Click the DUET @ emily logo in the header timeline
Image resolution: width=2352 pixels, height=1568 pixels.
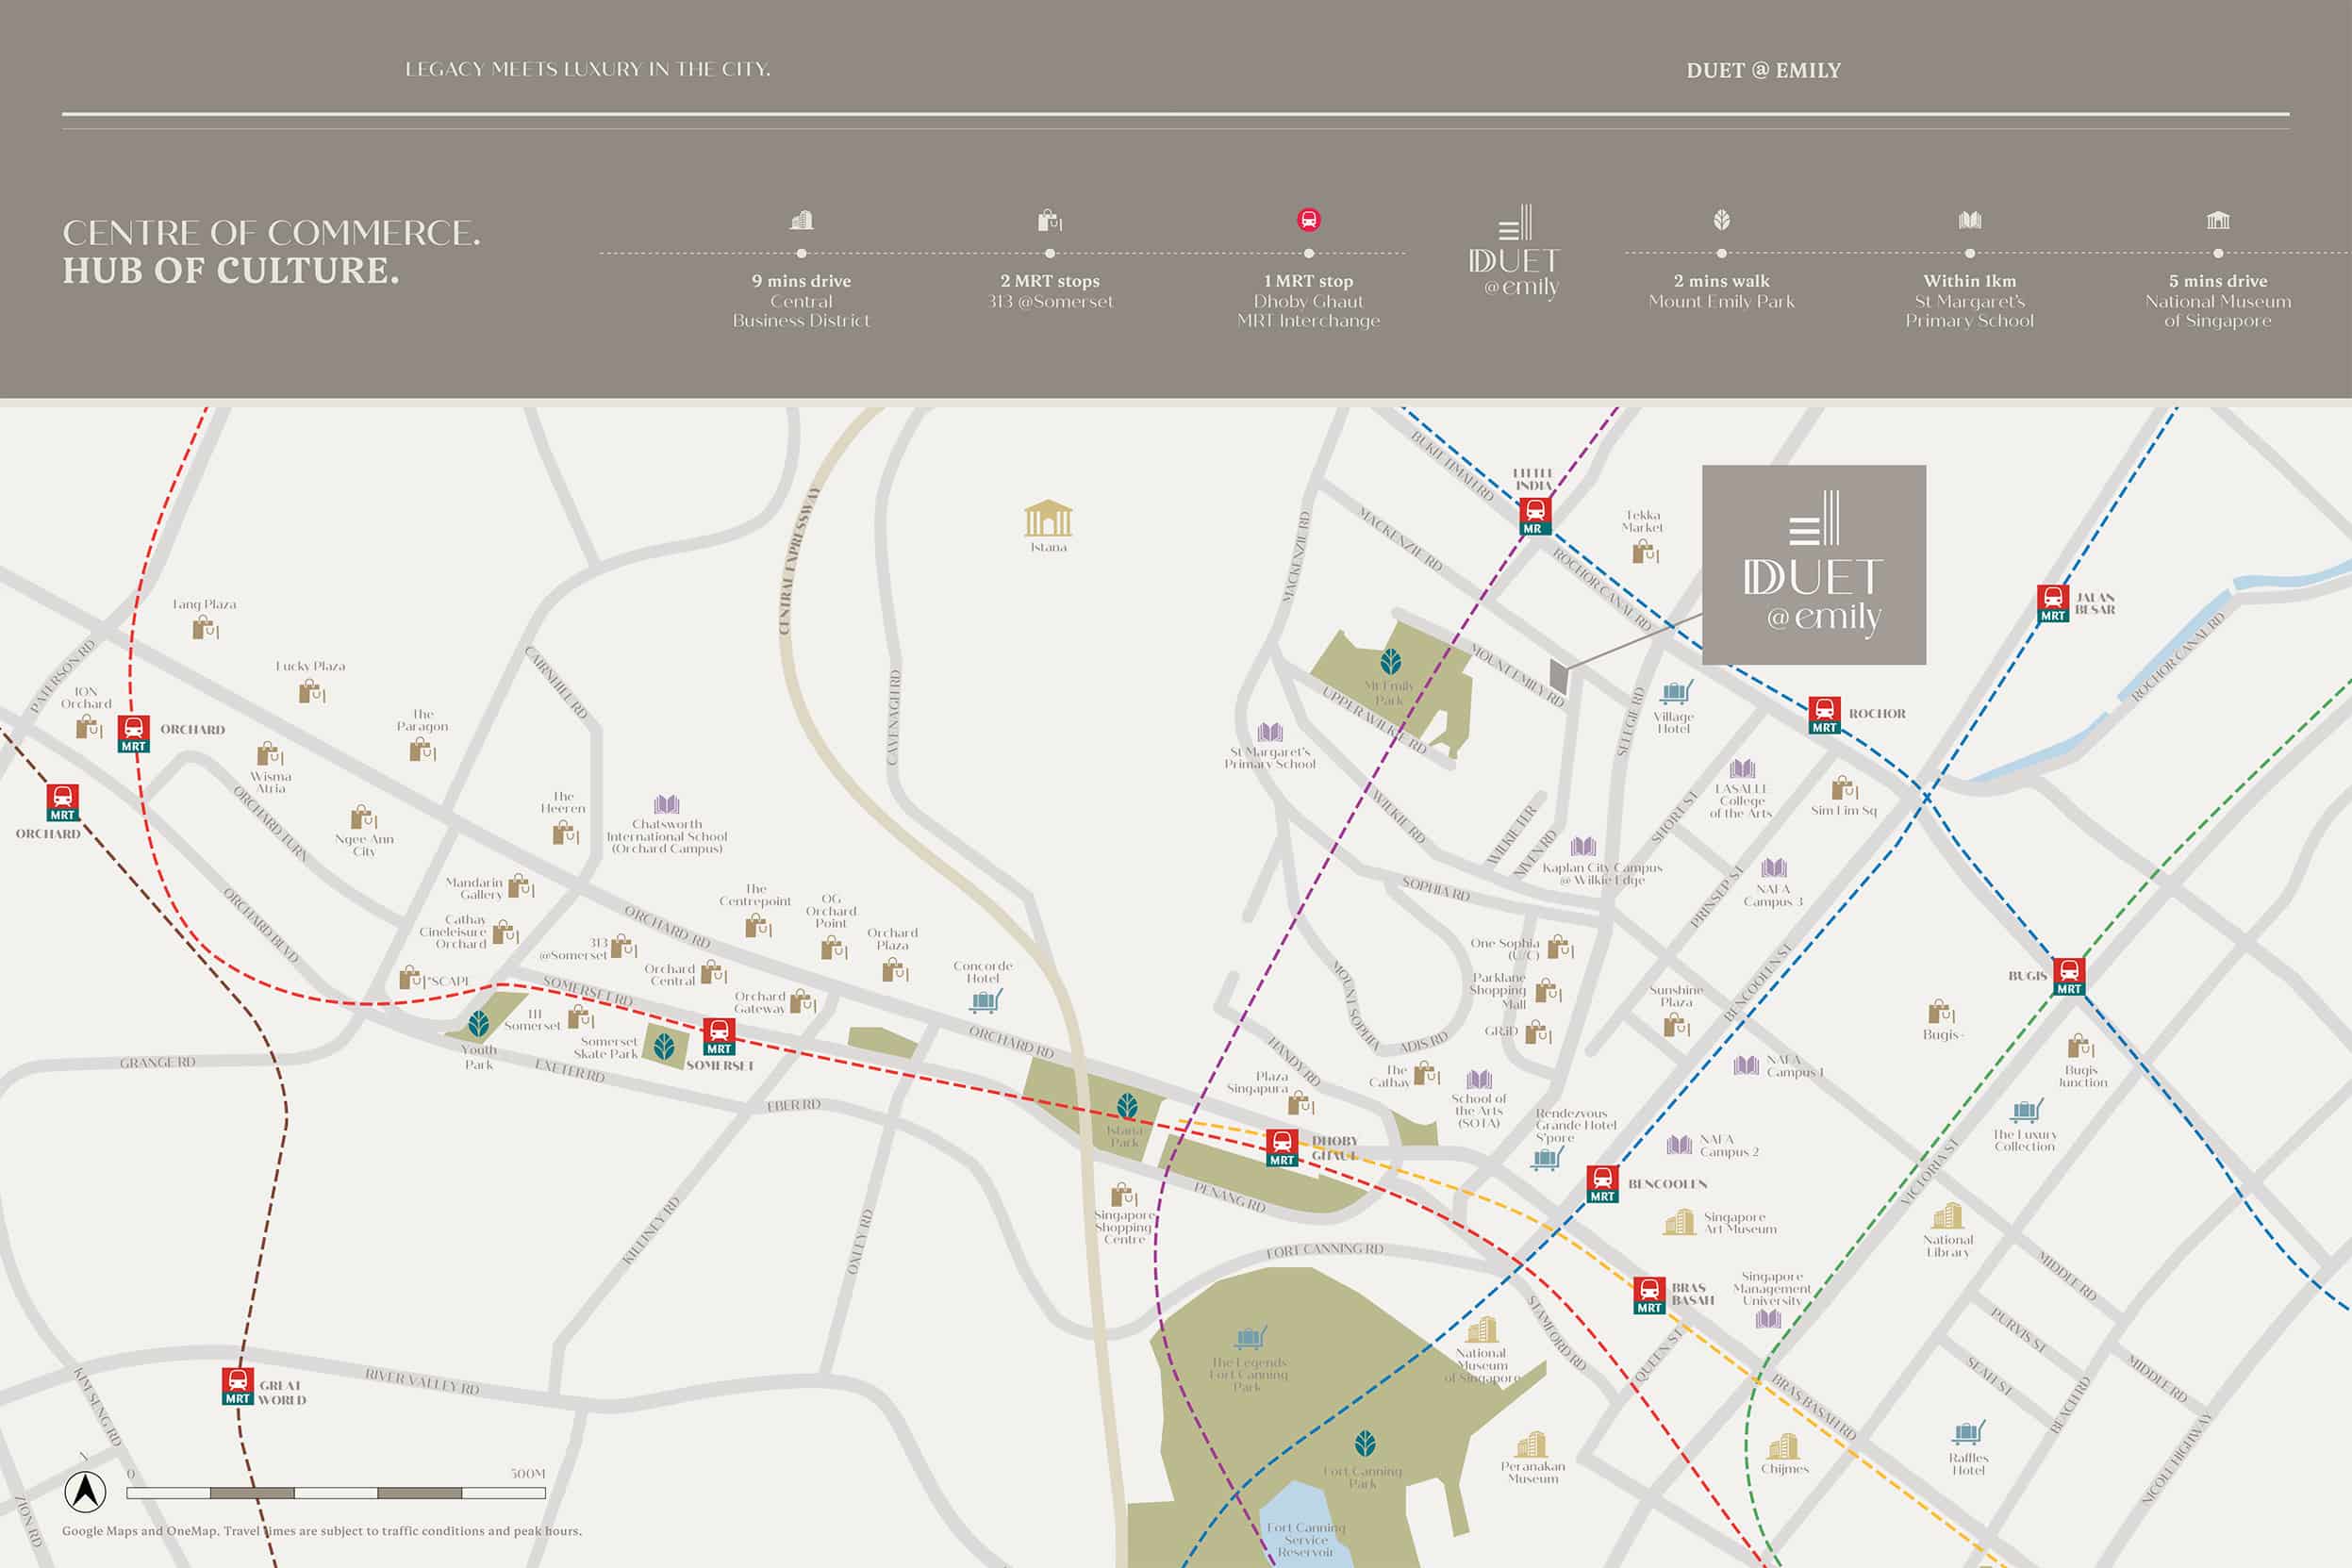coord(1516,252)
